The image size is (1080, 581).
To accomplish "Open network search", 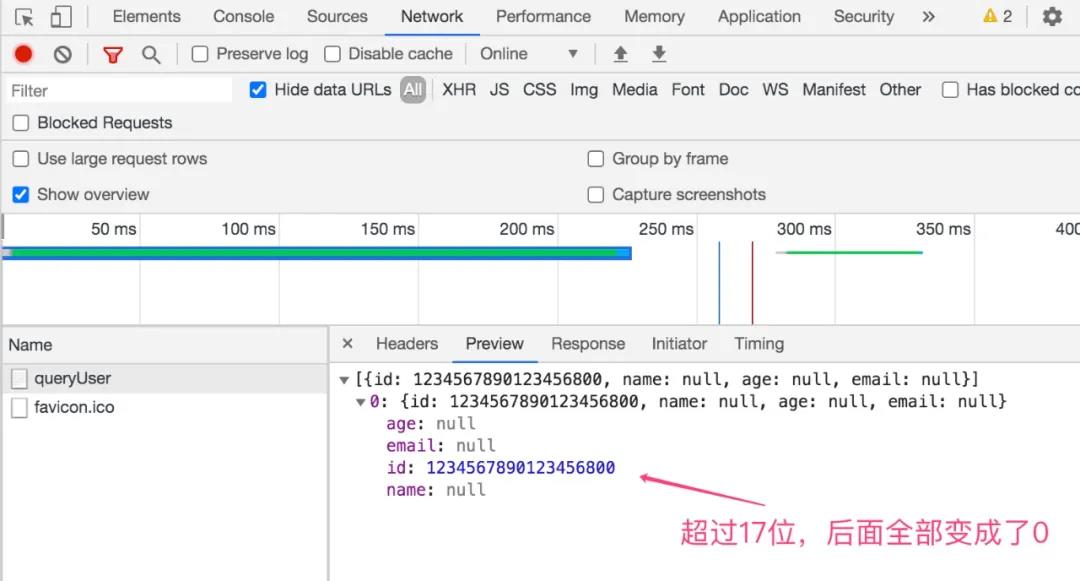I will (x=150, y=53).
